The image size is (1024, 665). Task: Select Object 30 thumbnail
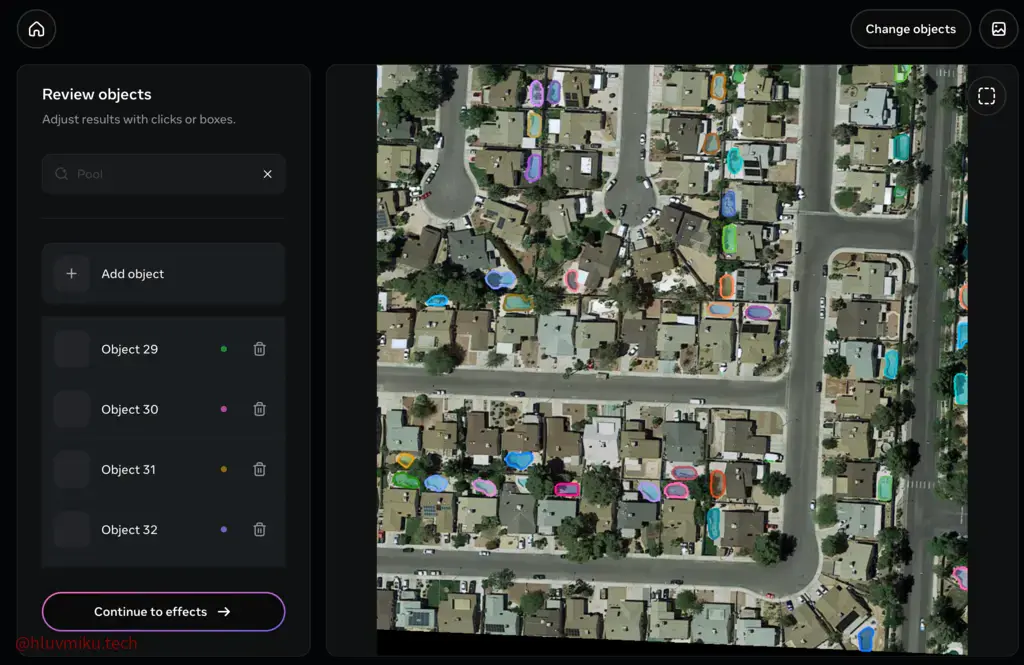click(x=72, y=409)
